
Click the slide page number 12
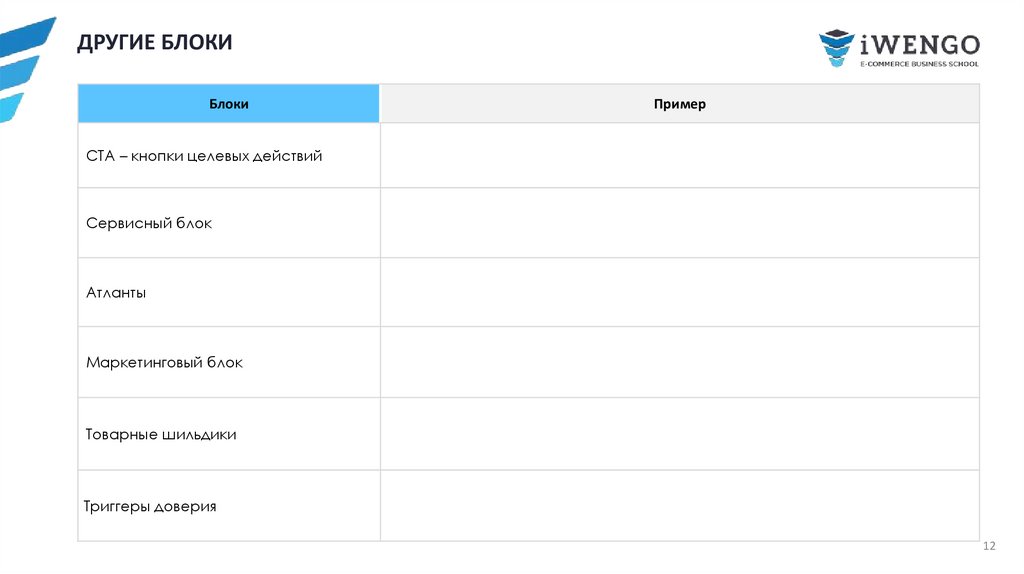click(990, 546)
